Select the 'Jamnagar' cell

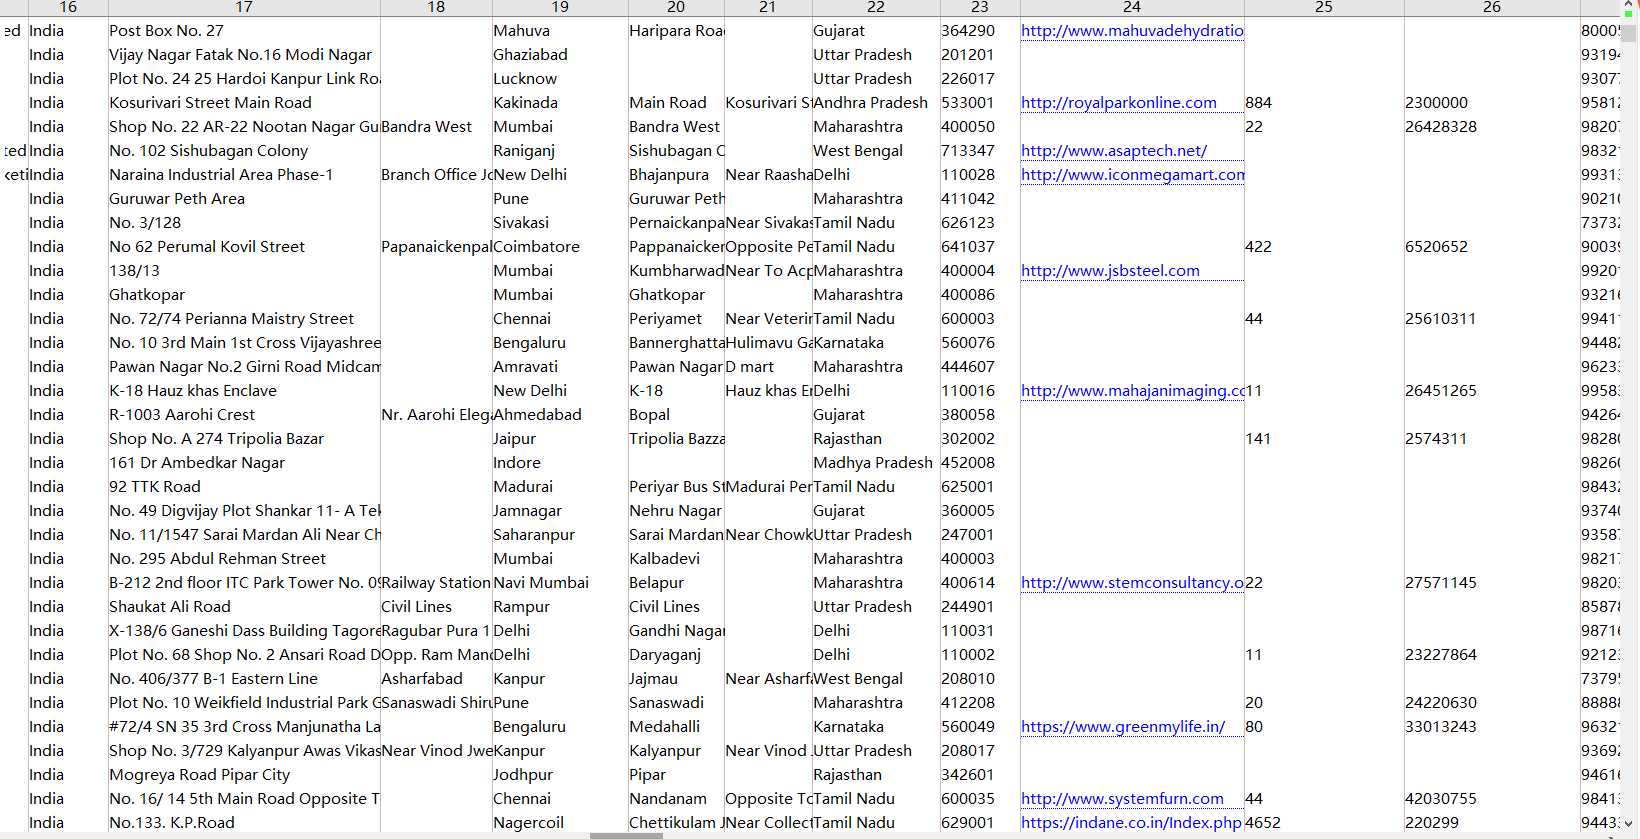tap(560, 511)
